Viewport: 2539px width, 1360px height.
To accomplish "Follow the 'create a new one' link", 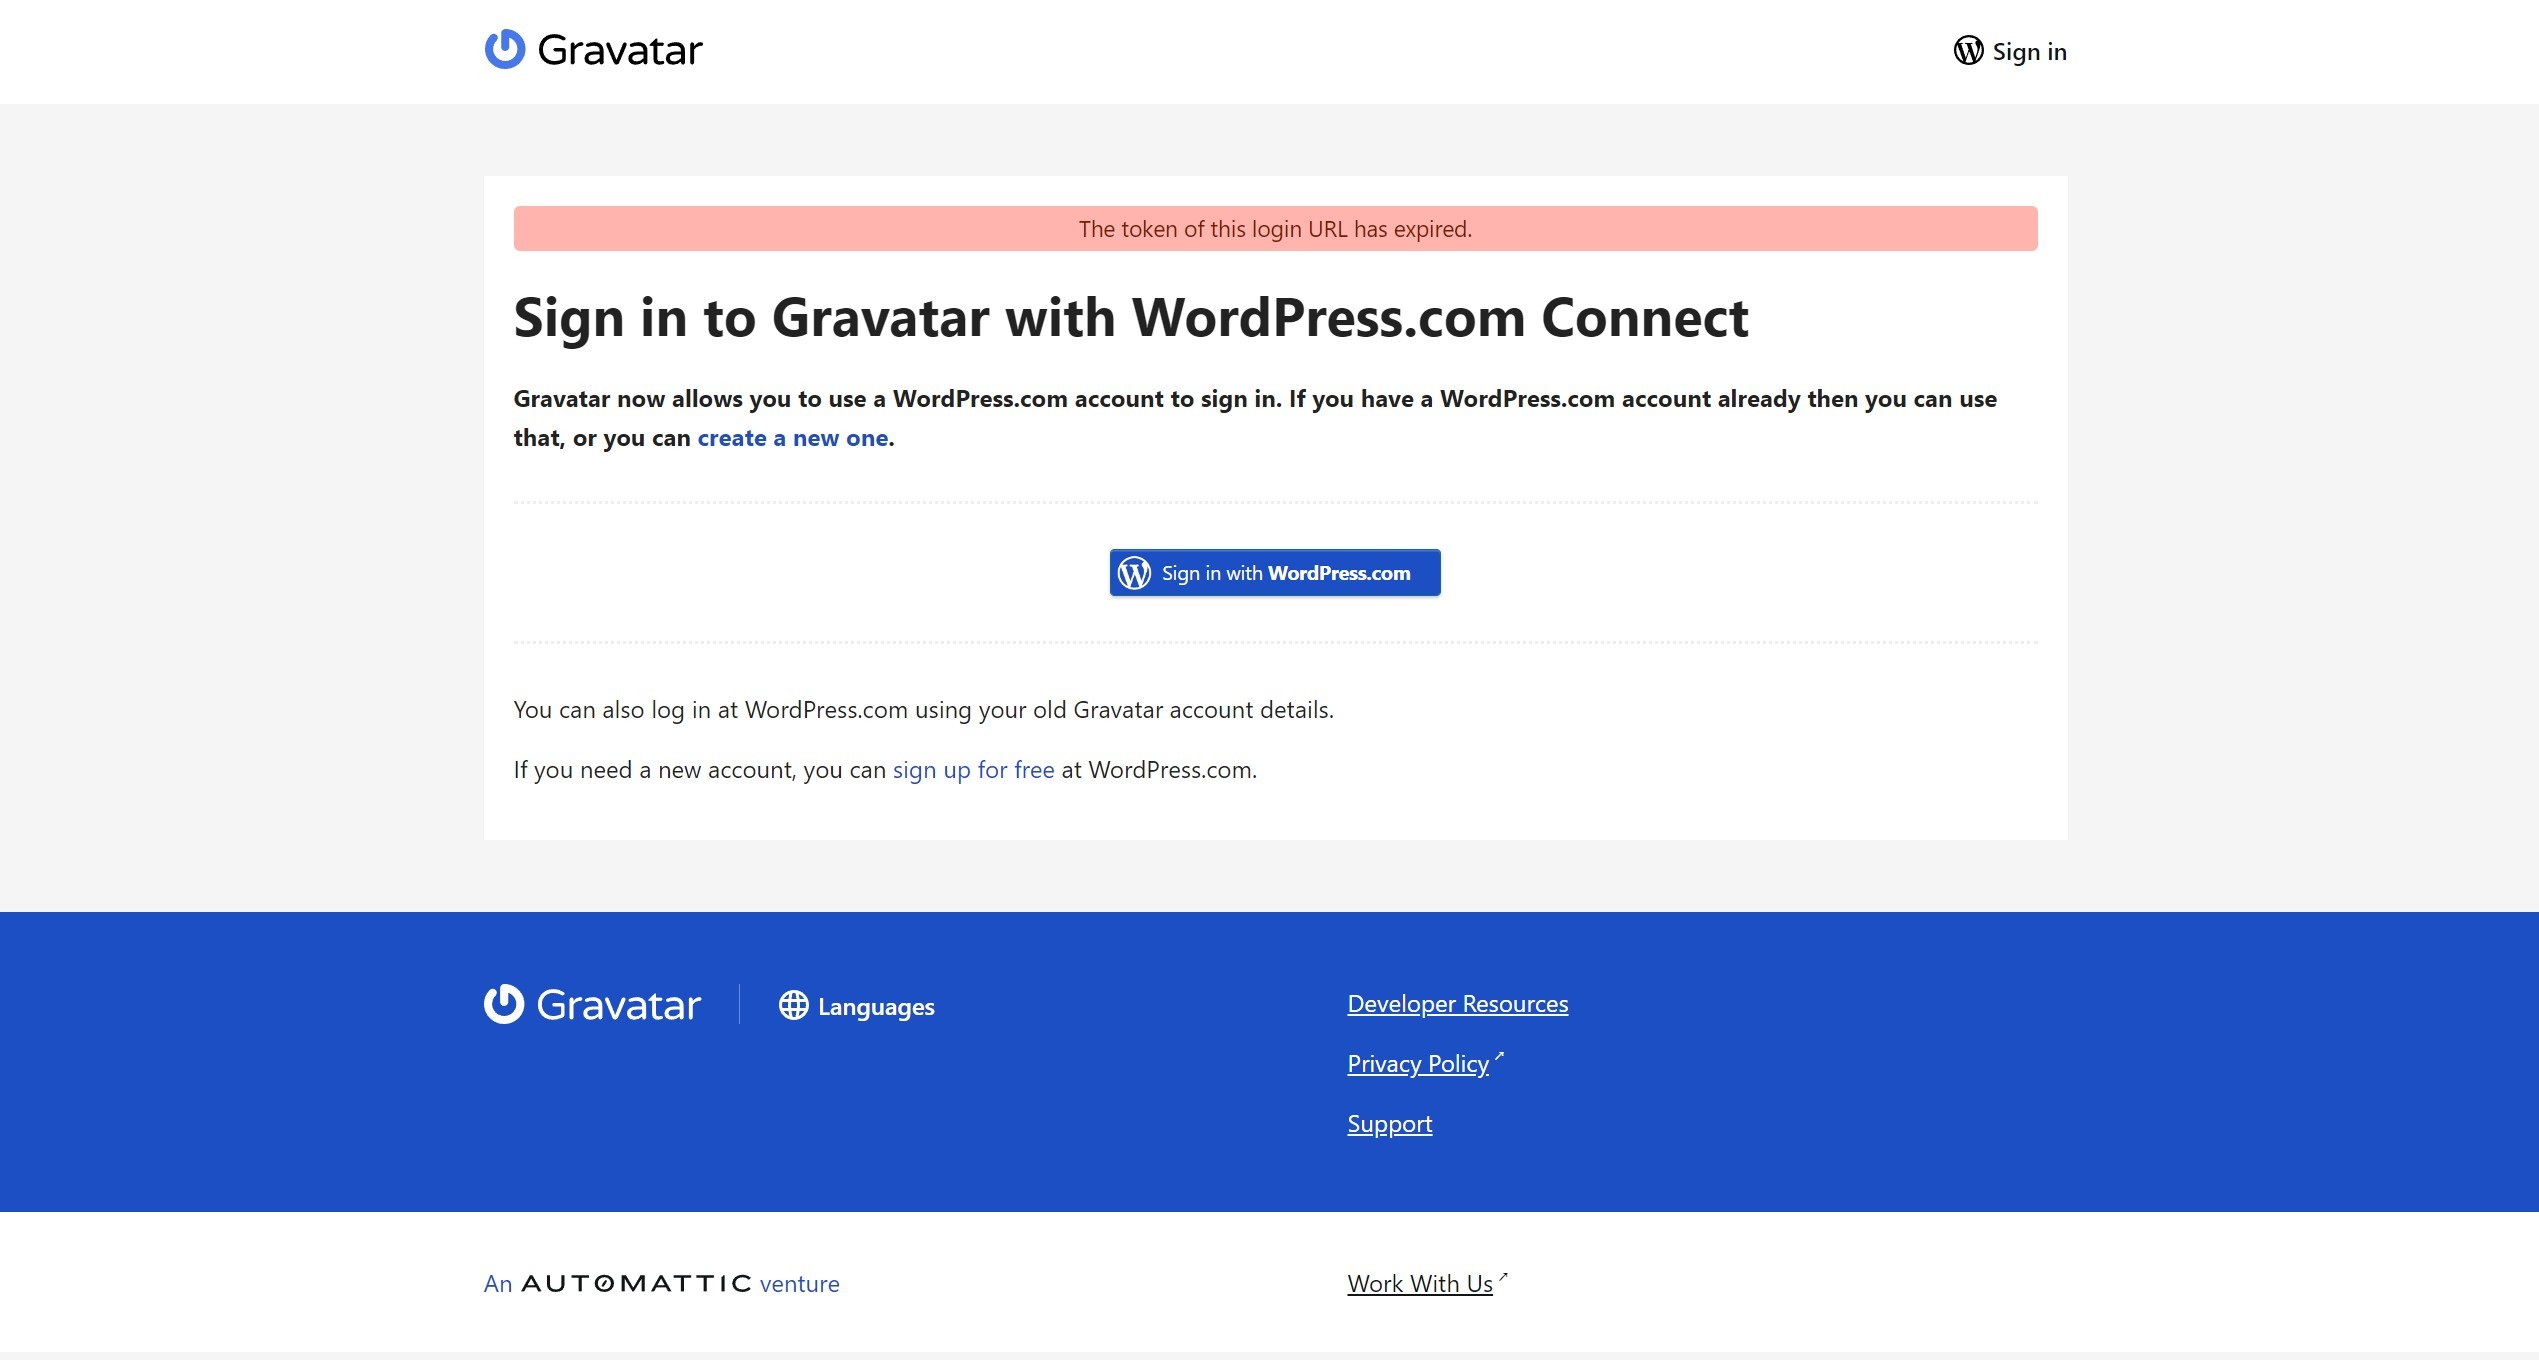I will click(x=792, y=438).
